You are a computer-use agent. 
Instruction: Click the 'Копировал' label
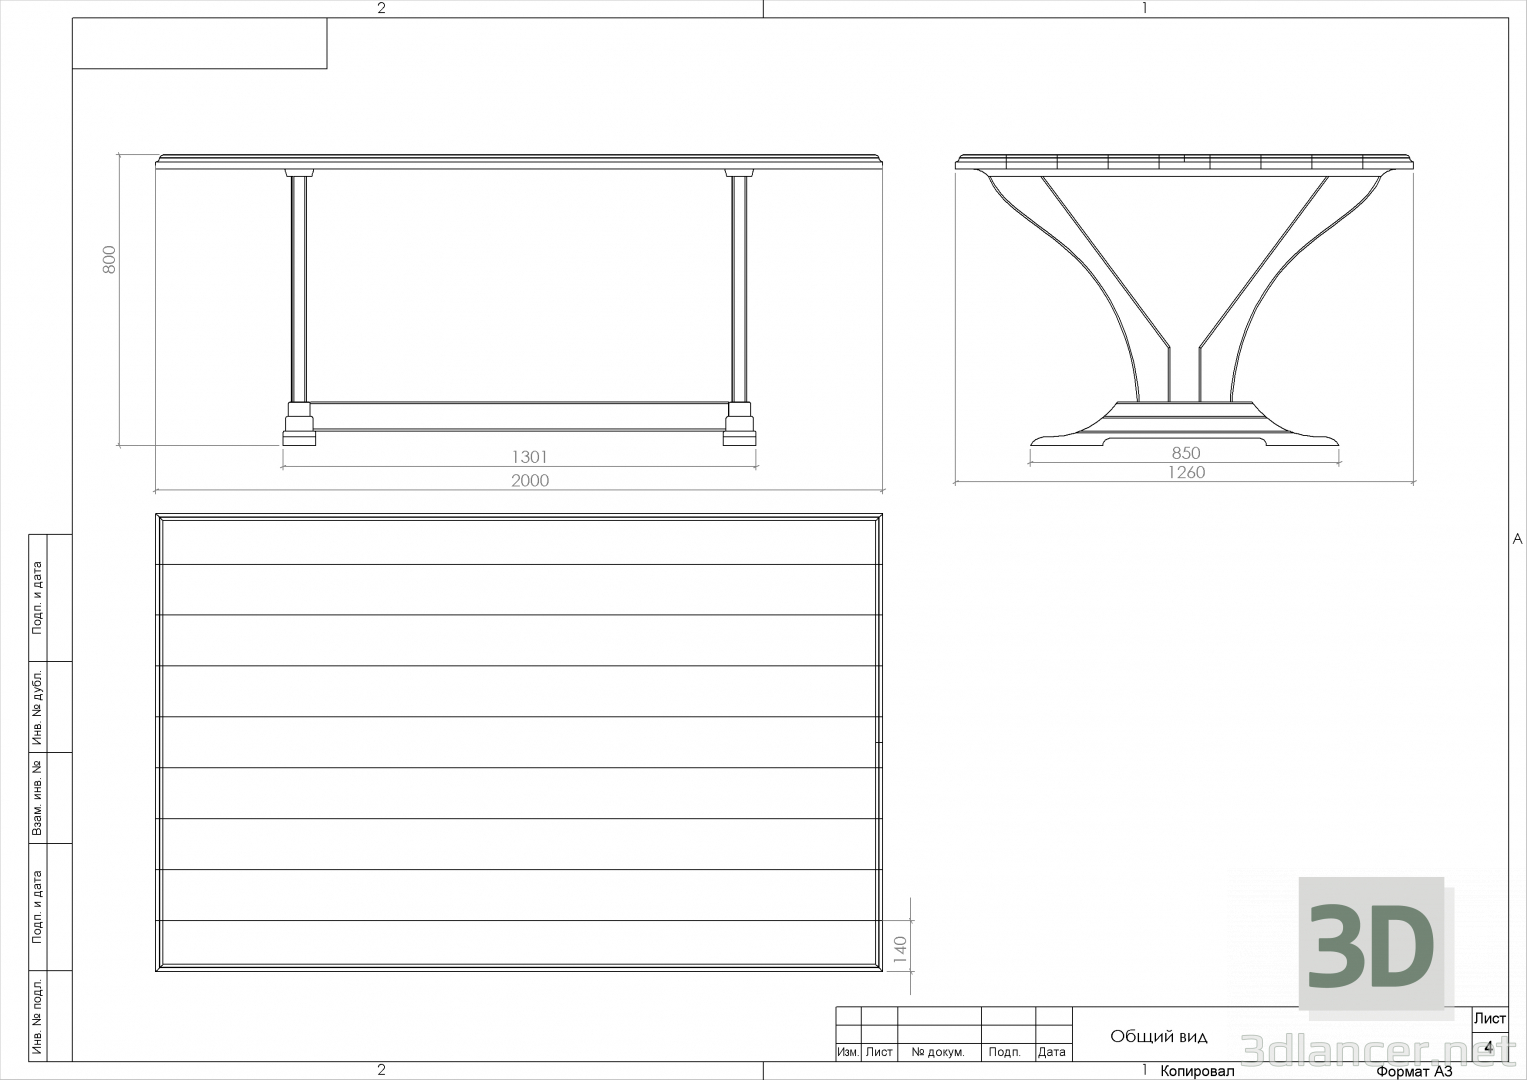[x=1197, y=1071]
